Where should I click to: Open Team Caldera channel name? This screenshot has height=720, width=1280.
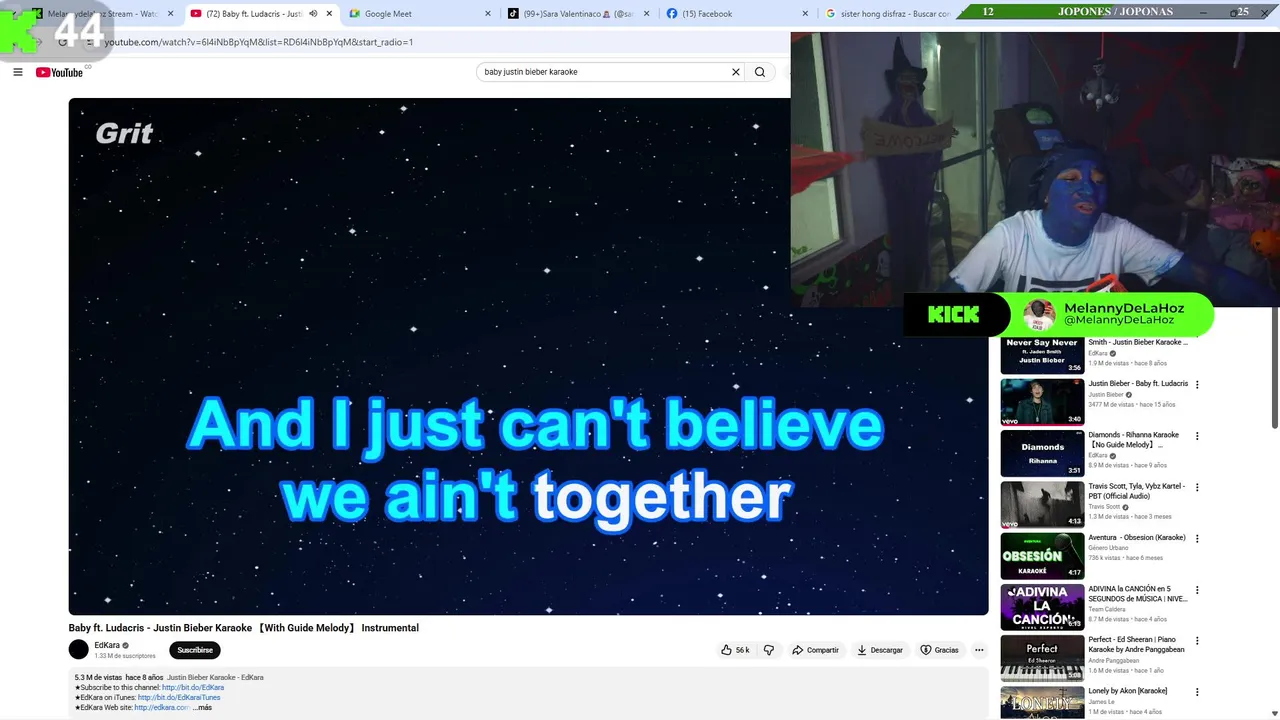pyautogui.click(x=1107, y=609)
